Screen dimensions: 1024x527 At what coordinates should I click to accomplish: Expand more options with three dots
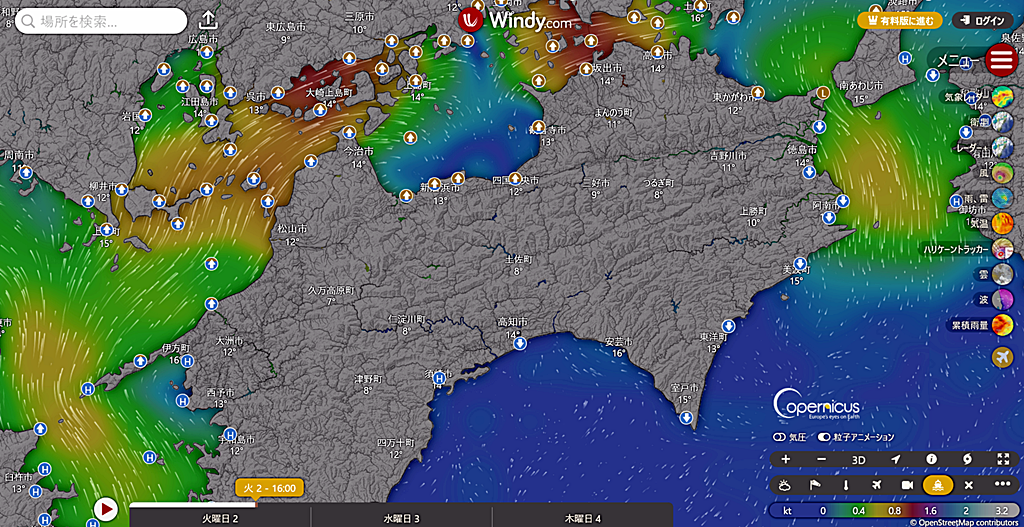(1002, 484)
